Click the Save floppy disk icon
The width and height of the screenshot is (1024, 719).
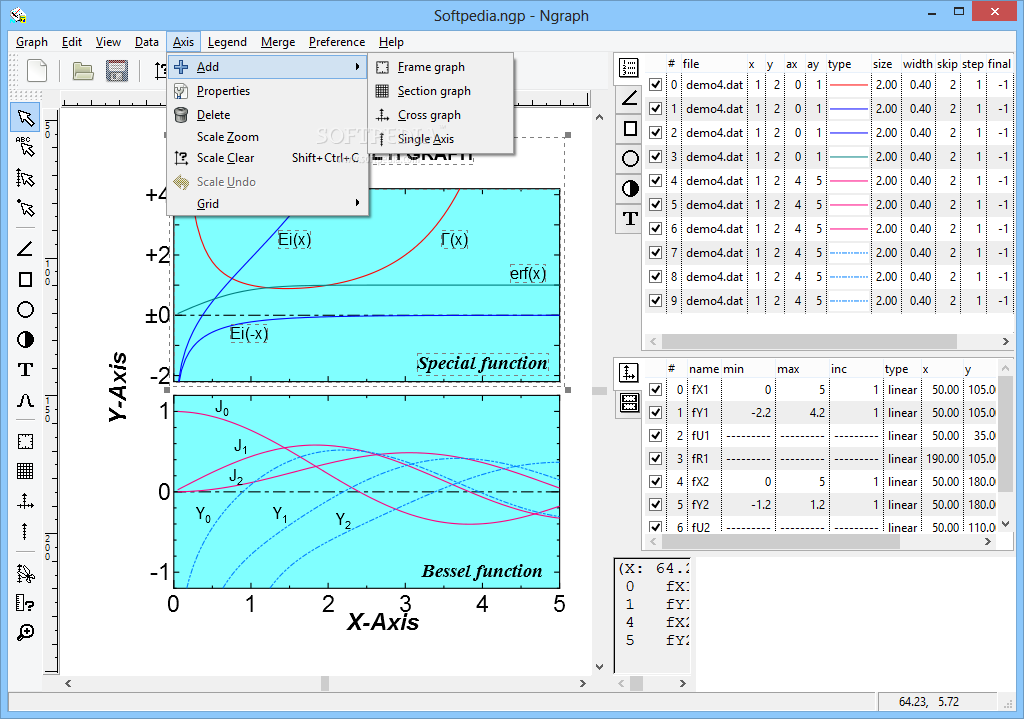click(117, 71)
